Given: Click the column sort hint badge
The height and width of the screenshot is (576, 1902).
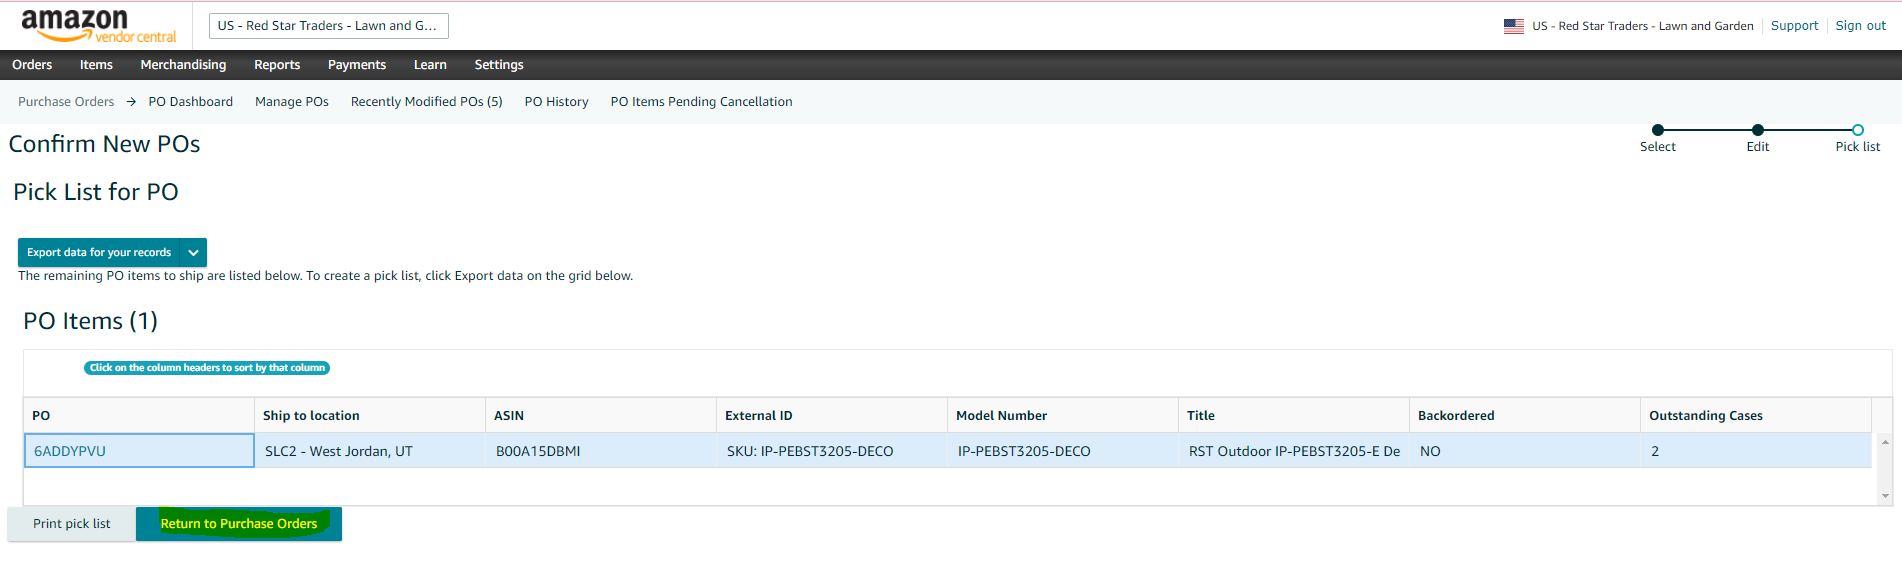Looking at the screenshot, I should (x=207, y=368).
